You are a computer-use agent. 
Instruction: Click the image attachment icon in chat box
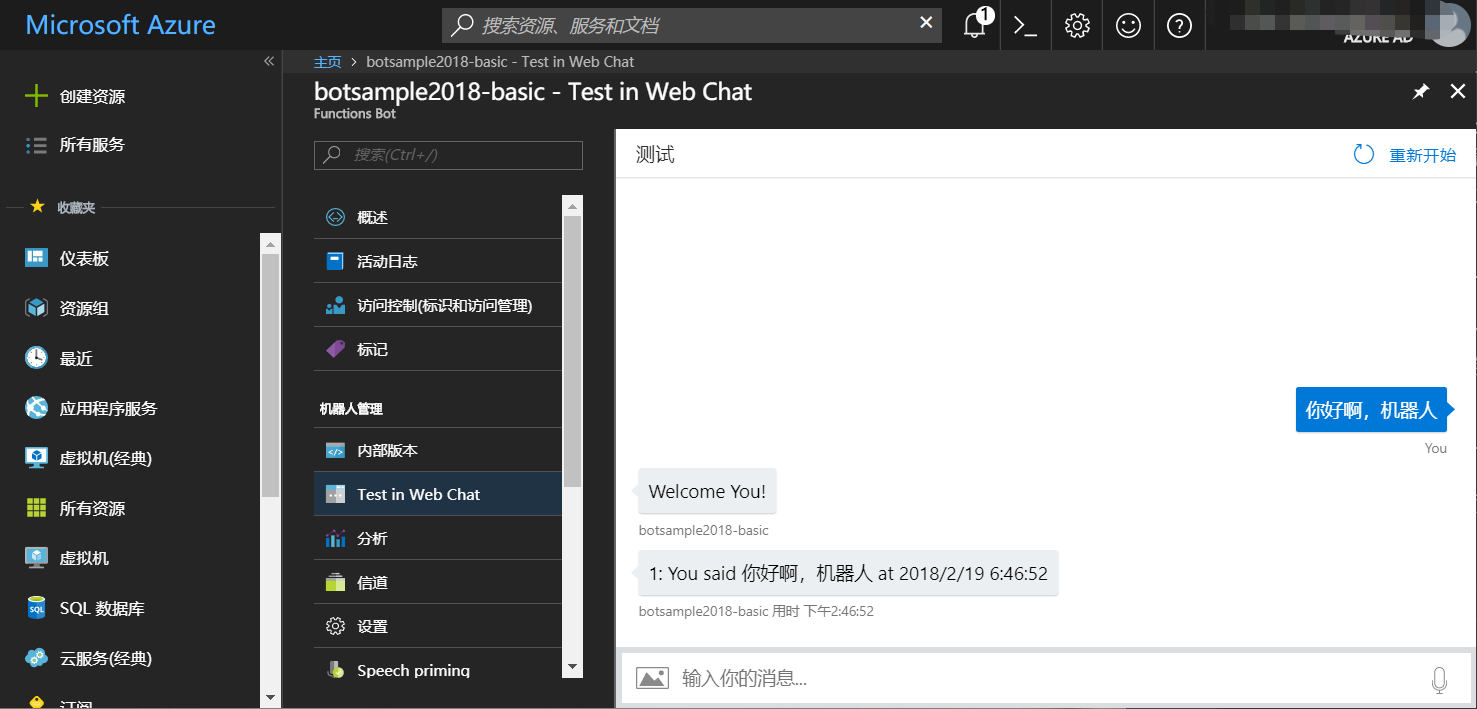(x=652, y=678)
